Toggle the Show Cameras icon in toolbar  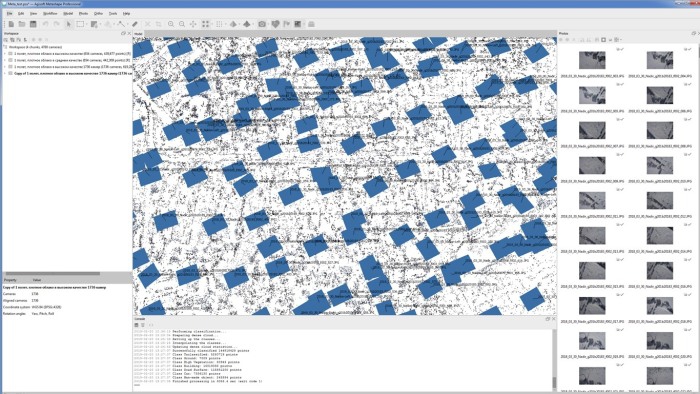[262, 24]
